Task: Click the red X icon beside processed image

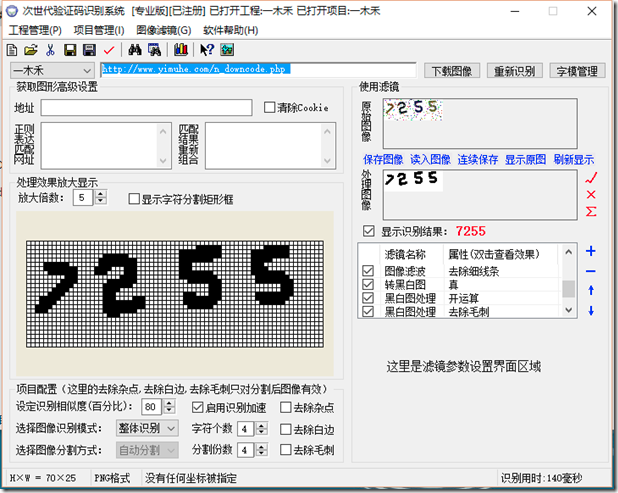Action: coord(592,194)
